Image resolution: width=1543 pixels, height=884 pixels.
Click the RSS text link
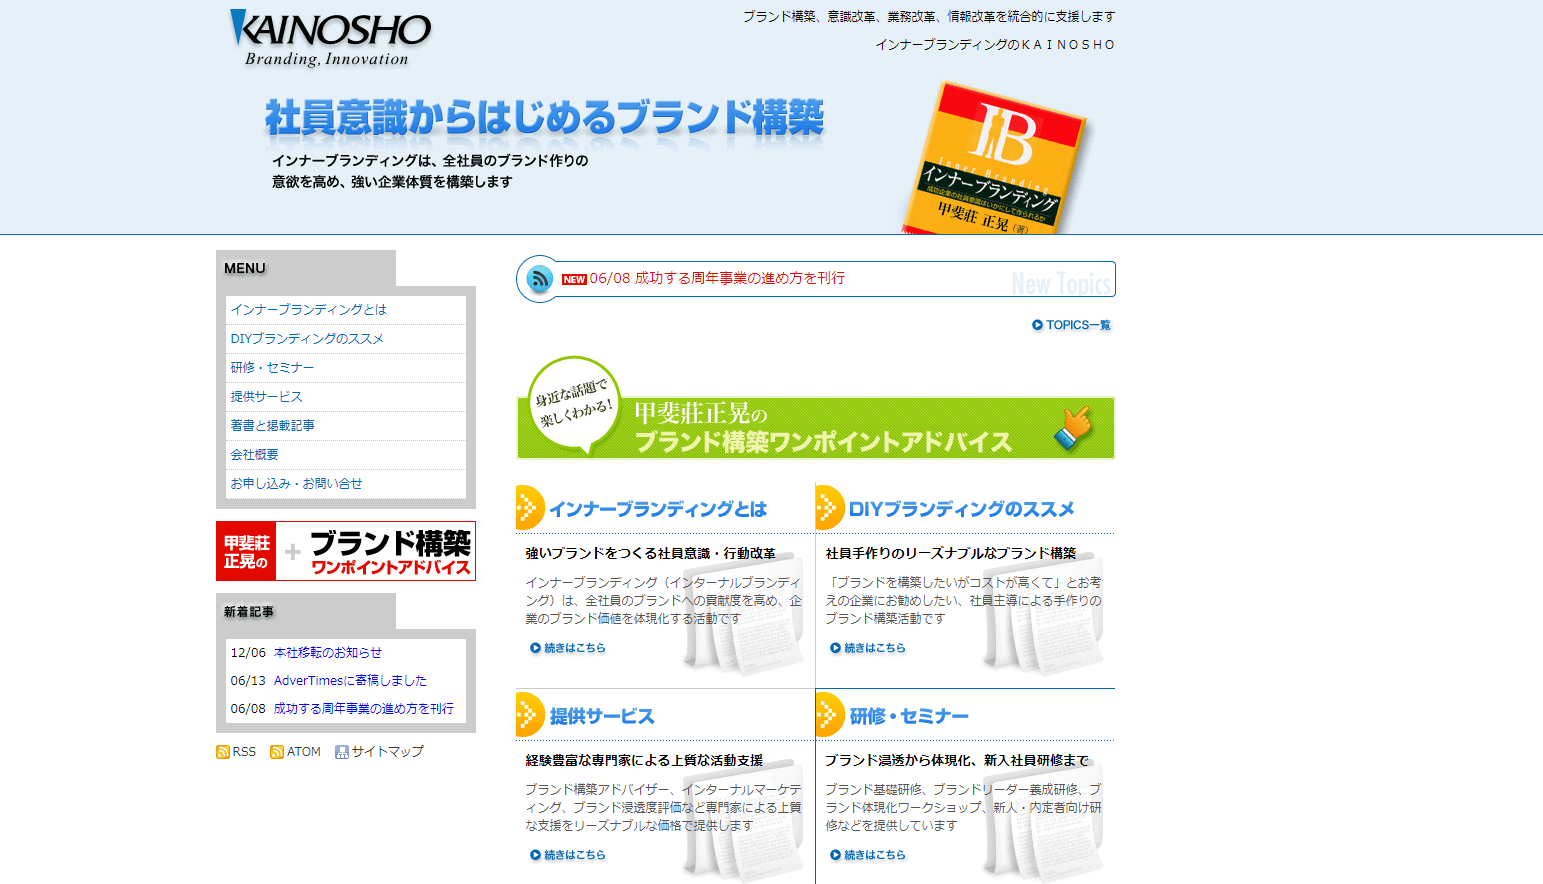pyautogui.click(x=244, y=752)
